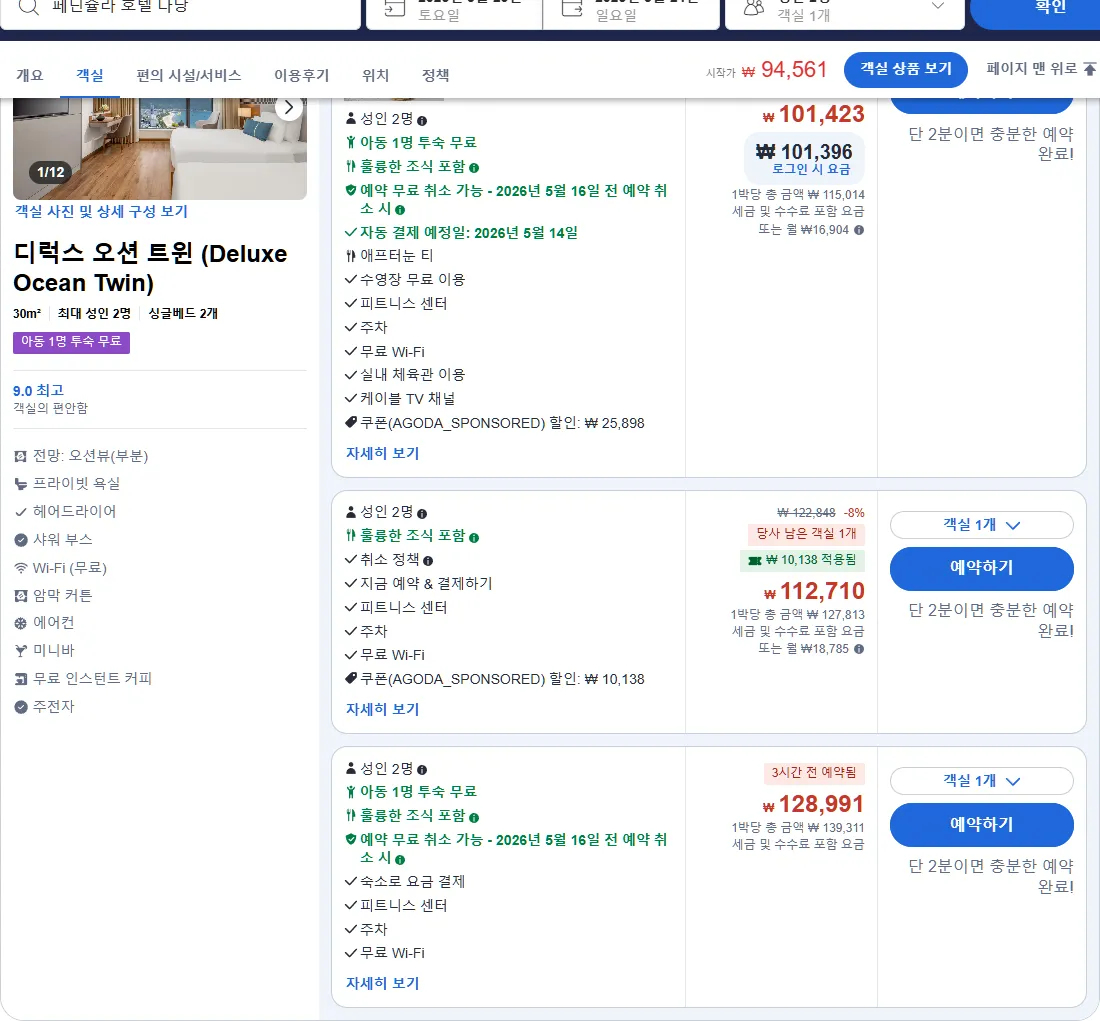Screen dimensions: 1100x1021
Task: Click the 아동 1명 투숙 무료 purple badge
Action: [72, 342]
